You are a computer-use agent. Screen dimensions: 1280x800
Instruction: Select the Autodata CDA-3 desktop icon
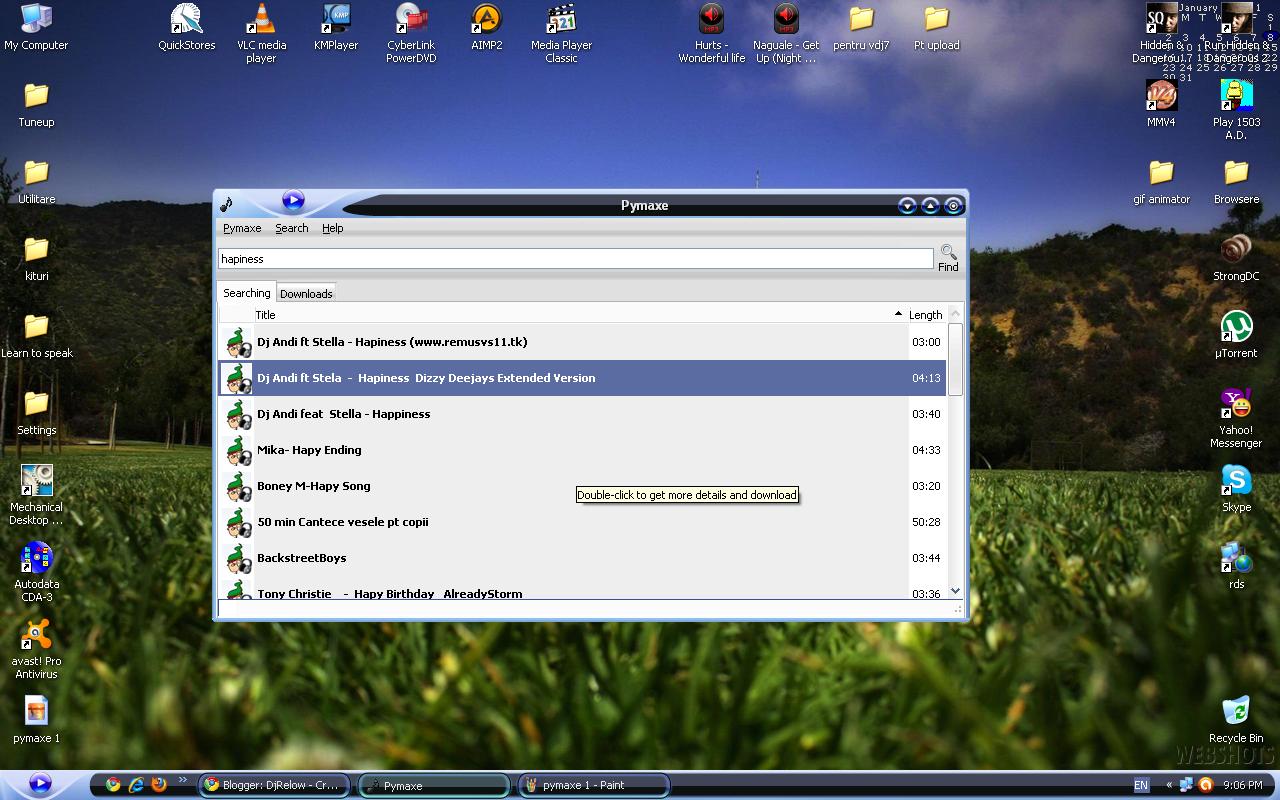pos(36,572)
